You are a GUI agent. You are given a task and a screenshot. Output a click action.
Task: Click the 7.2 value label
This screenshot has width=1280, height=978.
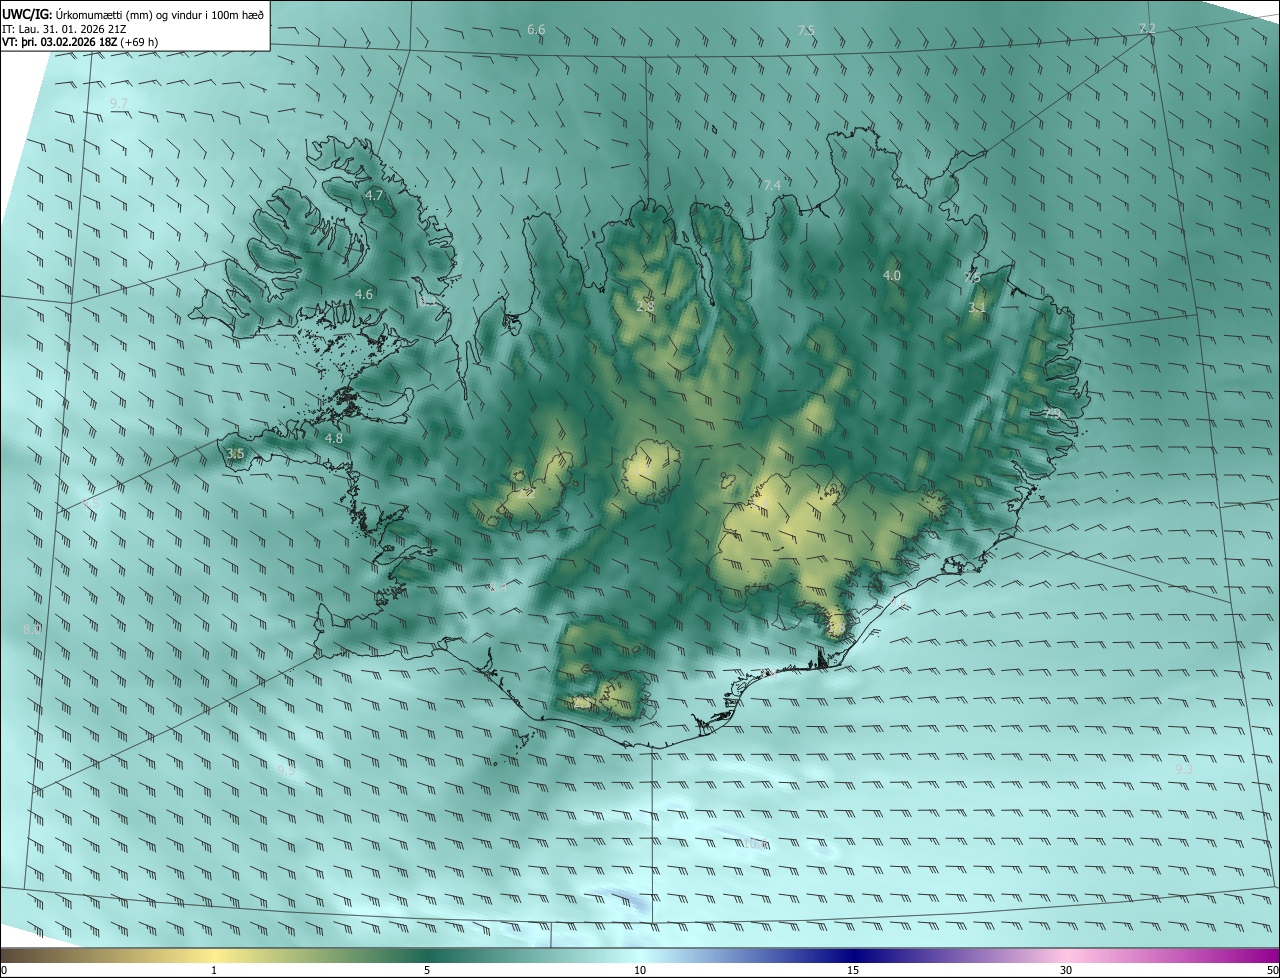[1147, 28]
